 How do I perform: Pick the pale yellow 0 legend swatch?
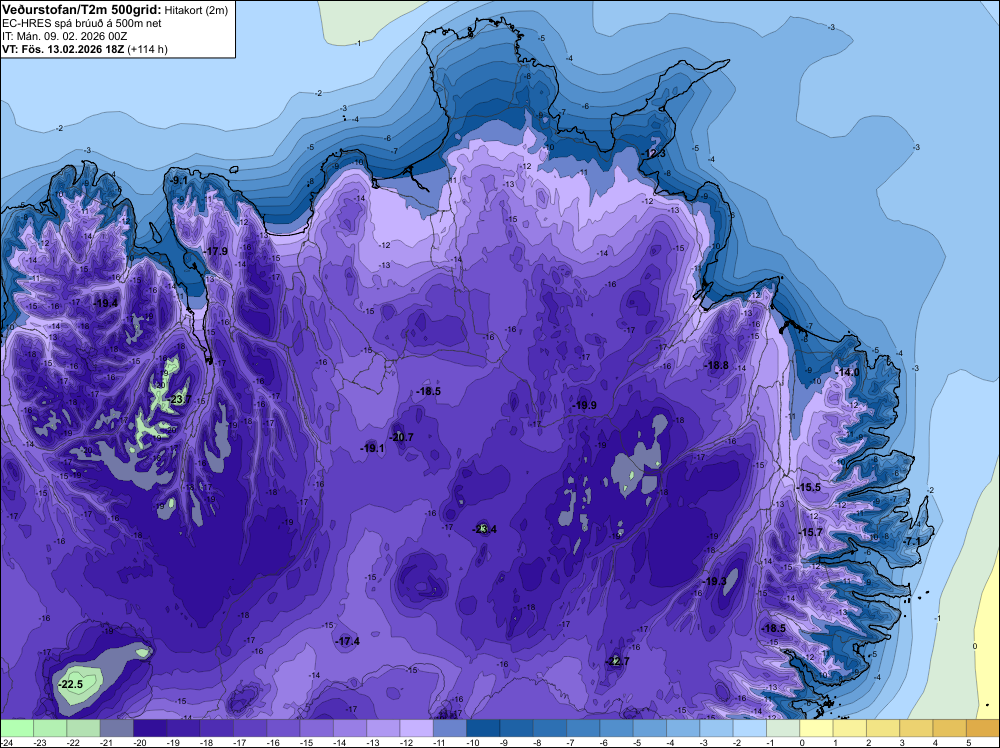tap(816, 728)
